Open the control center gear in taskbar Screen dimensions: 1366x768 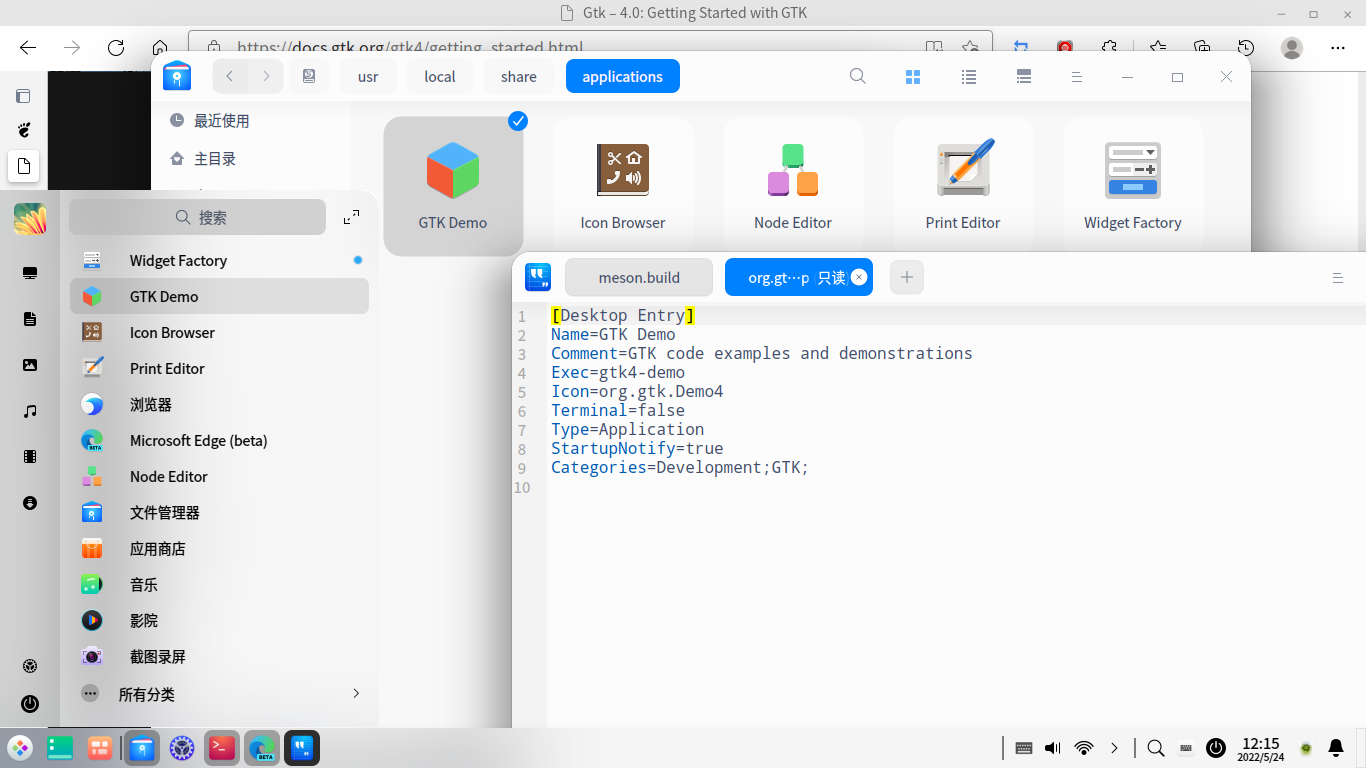(x=181, y=747)
